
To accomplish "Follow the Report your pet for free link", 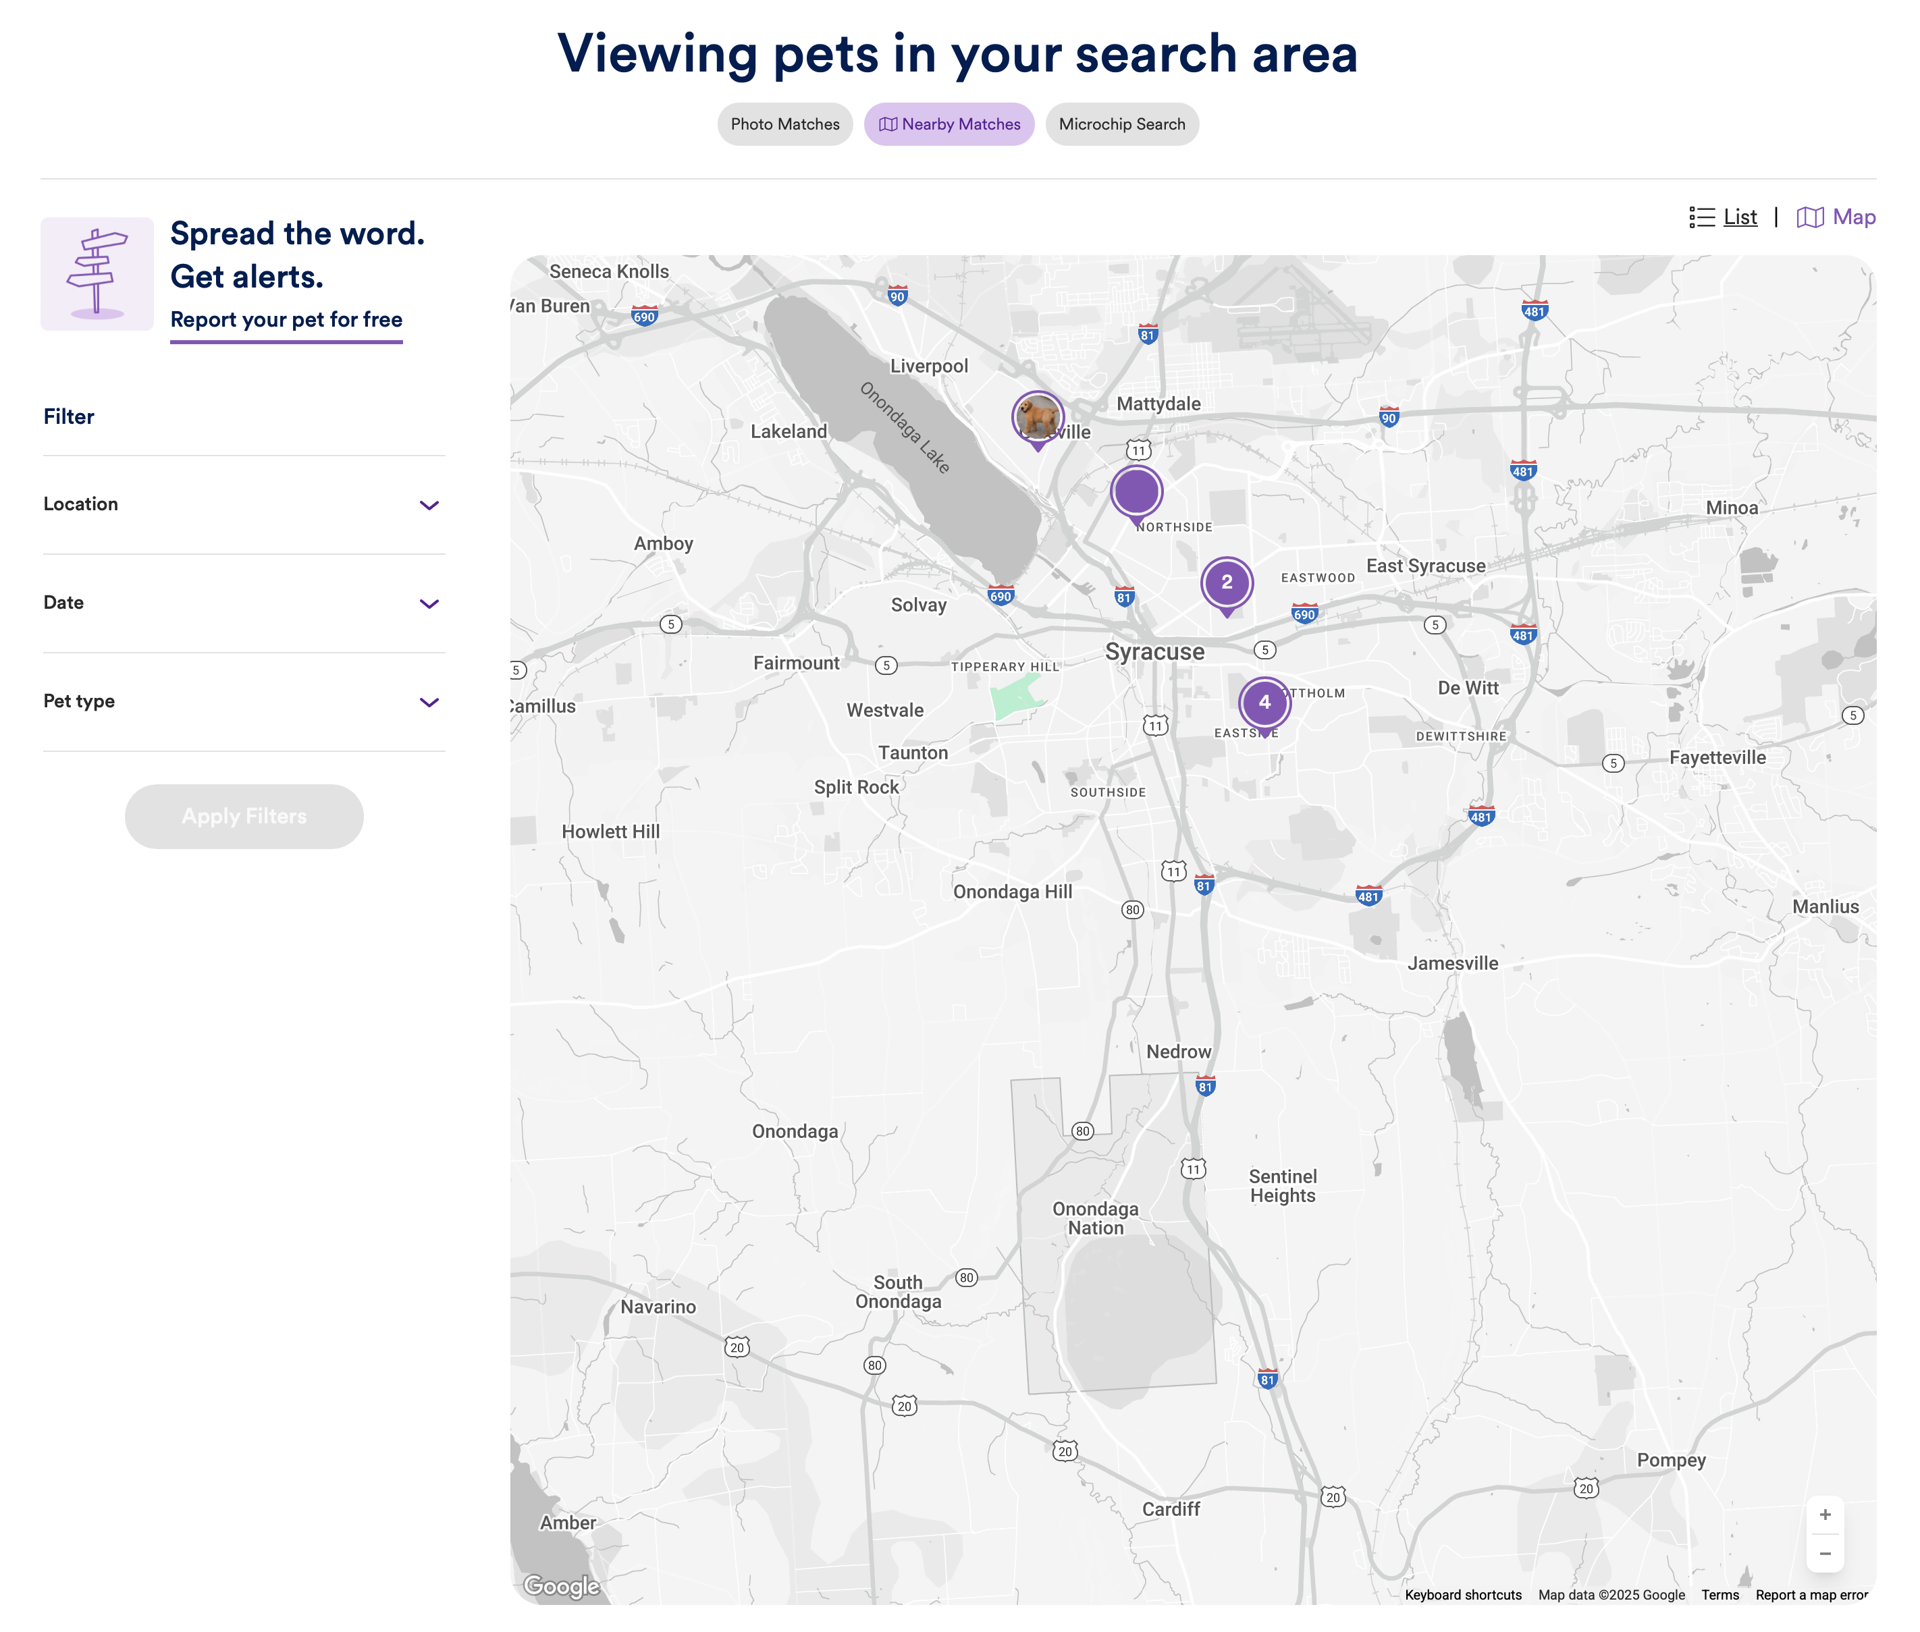I will click(286, 320).
